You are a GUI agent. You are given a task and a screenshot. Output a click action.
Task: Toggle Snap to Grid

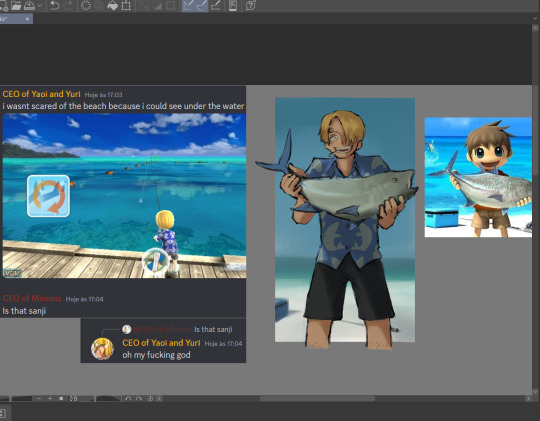pos(216,6)
